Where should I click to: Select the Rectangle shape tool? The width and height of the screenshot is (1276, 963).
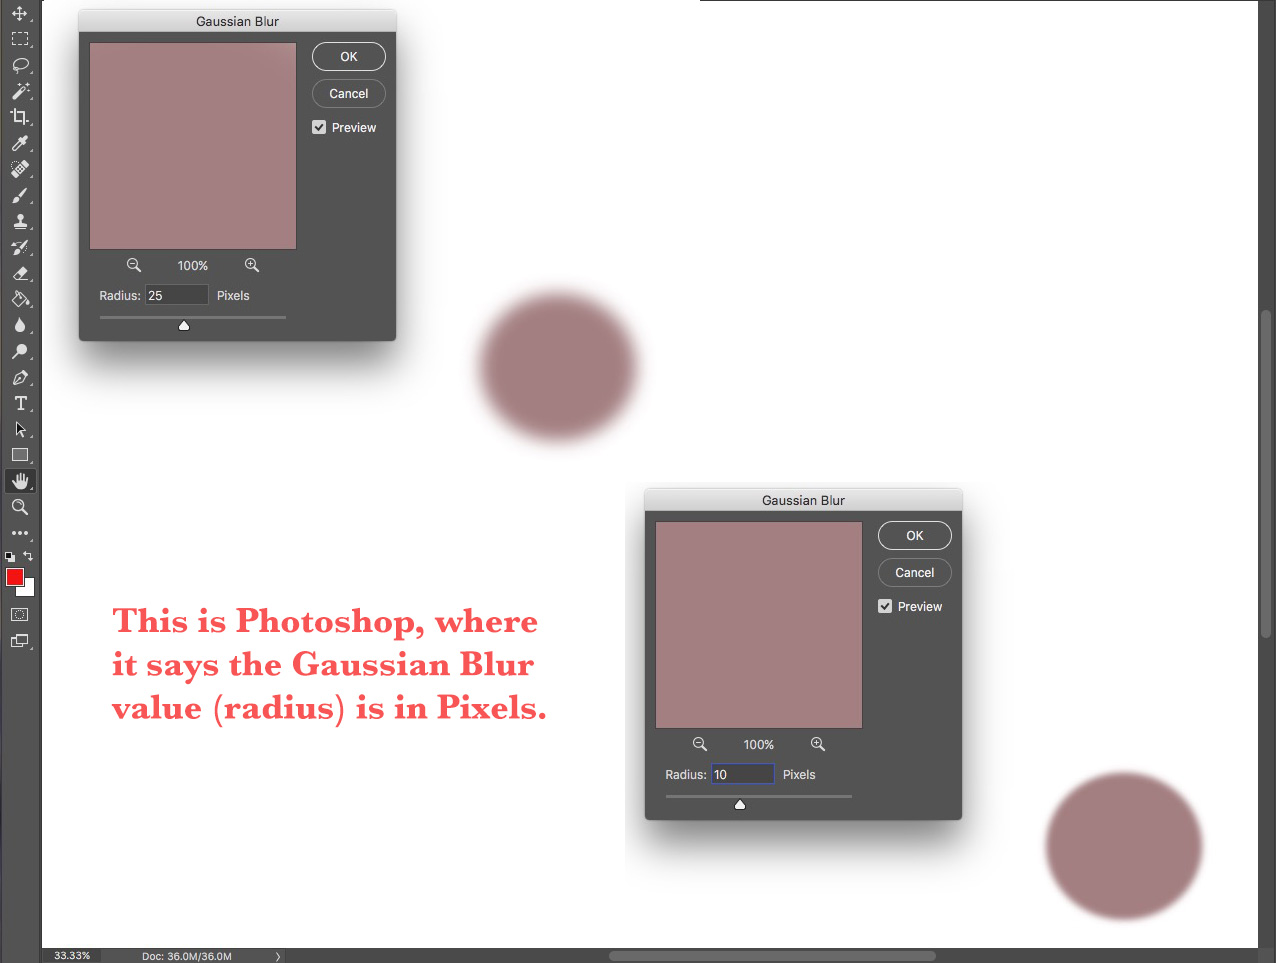tap(20, 455)
